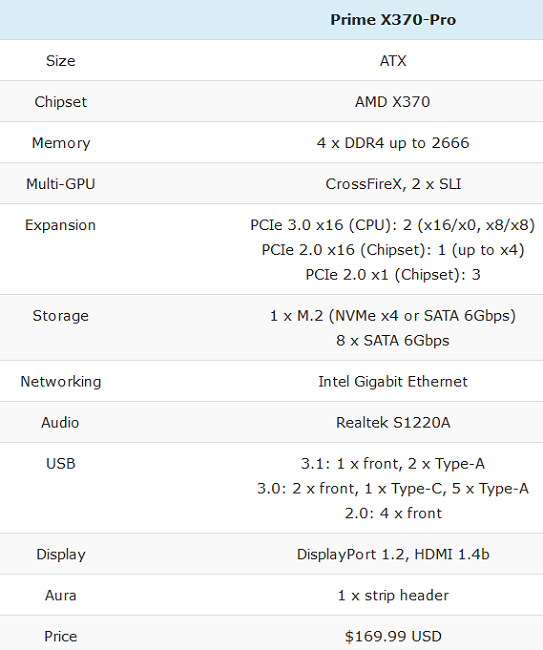Image resolution: width=543 pixels, height=650 pixels.
Task: Click the Prime X370-Pro column header
Action: click(393, 19)
